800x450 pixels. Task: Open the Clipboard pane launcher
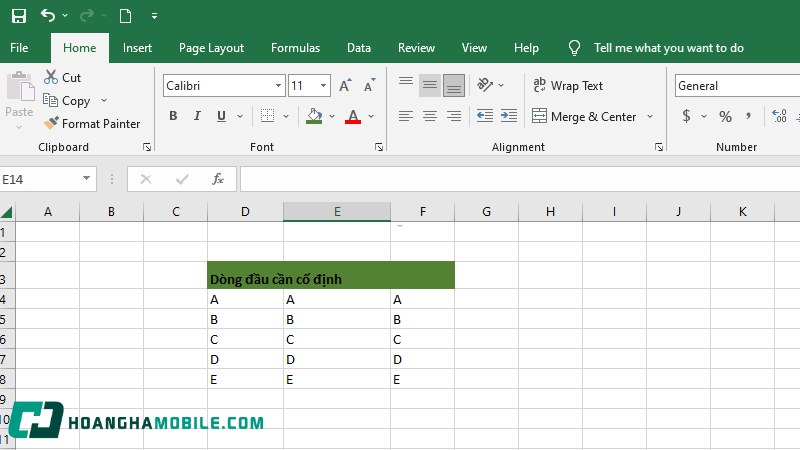(x=147, y=147)
